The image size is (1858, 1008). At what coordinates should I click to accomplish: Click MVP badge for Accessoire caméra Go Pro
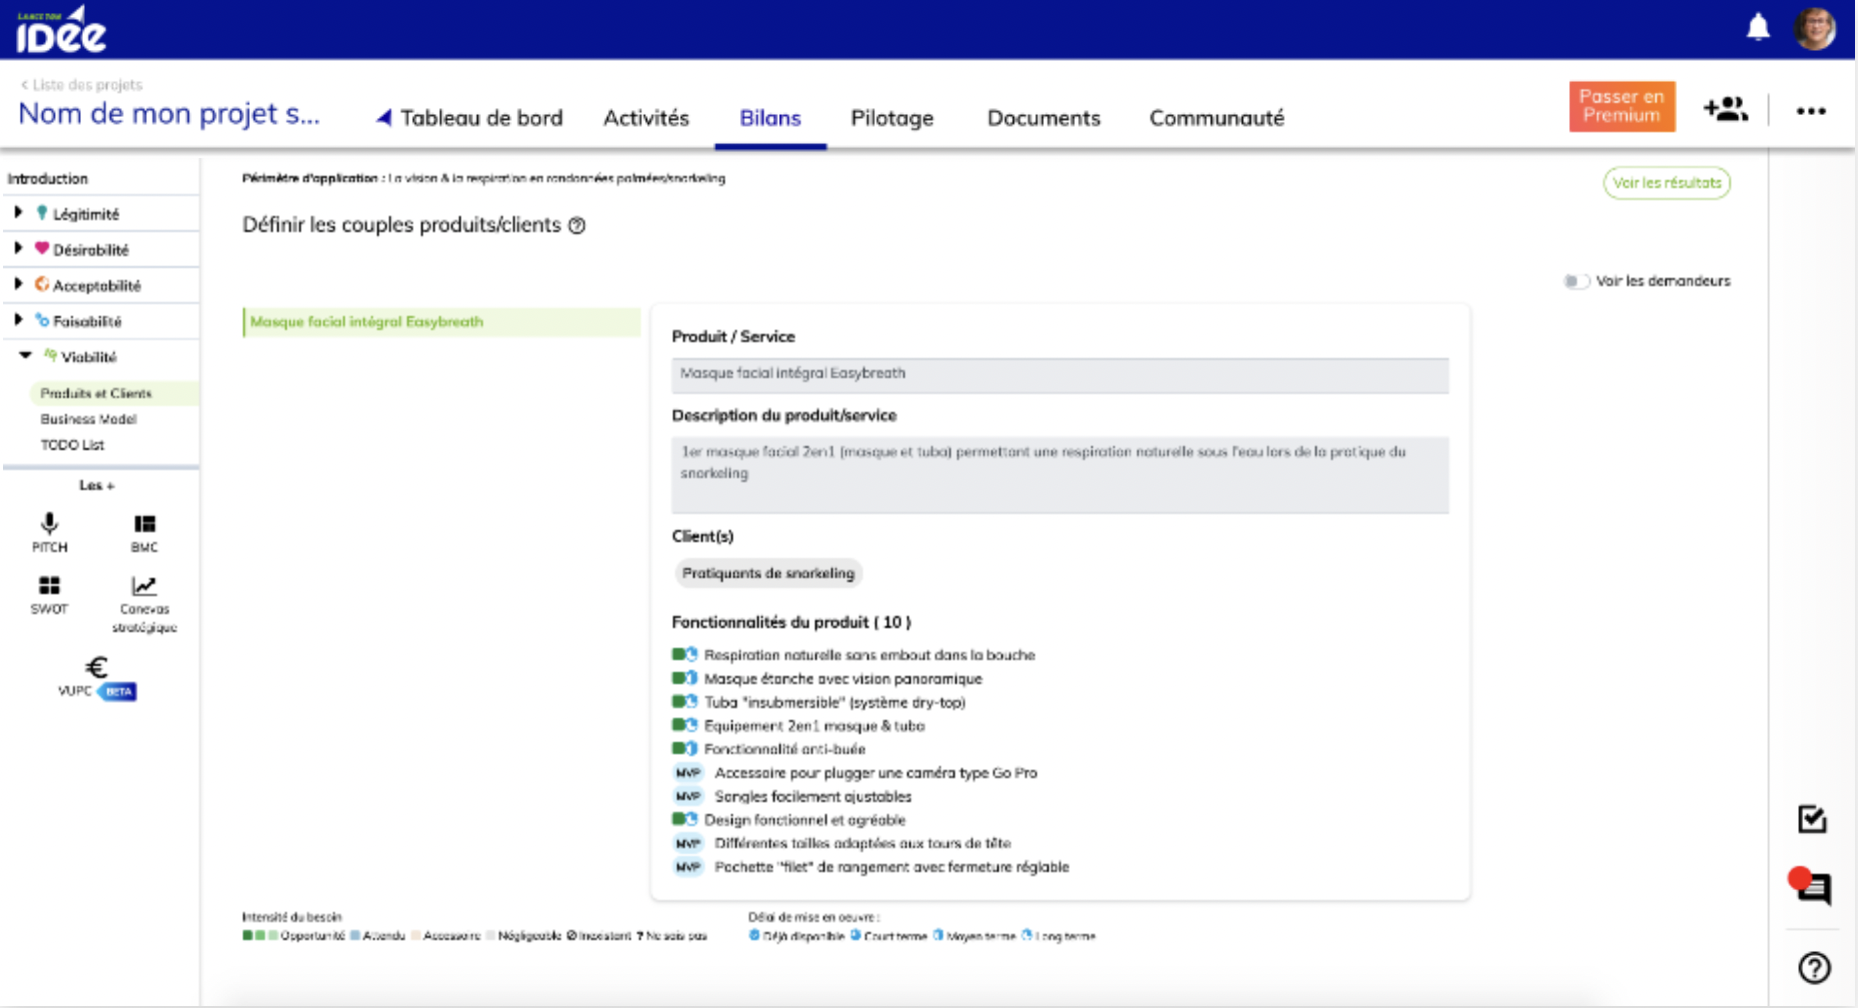(688, 772)
